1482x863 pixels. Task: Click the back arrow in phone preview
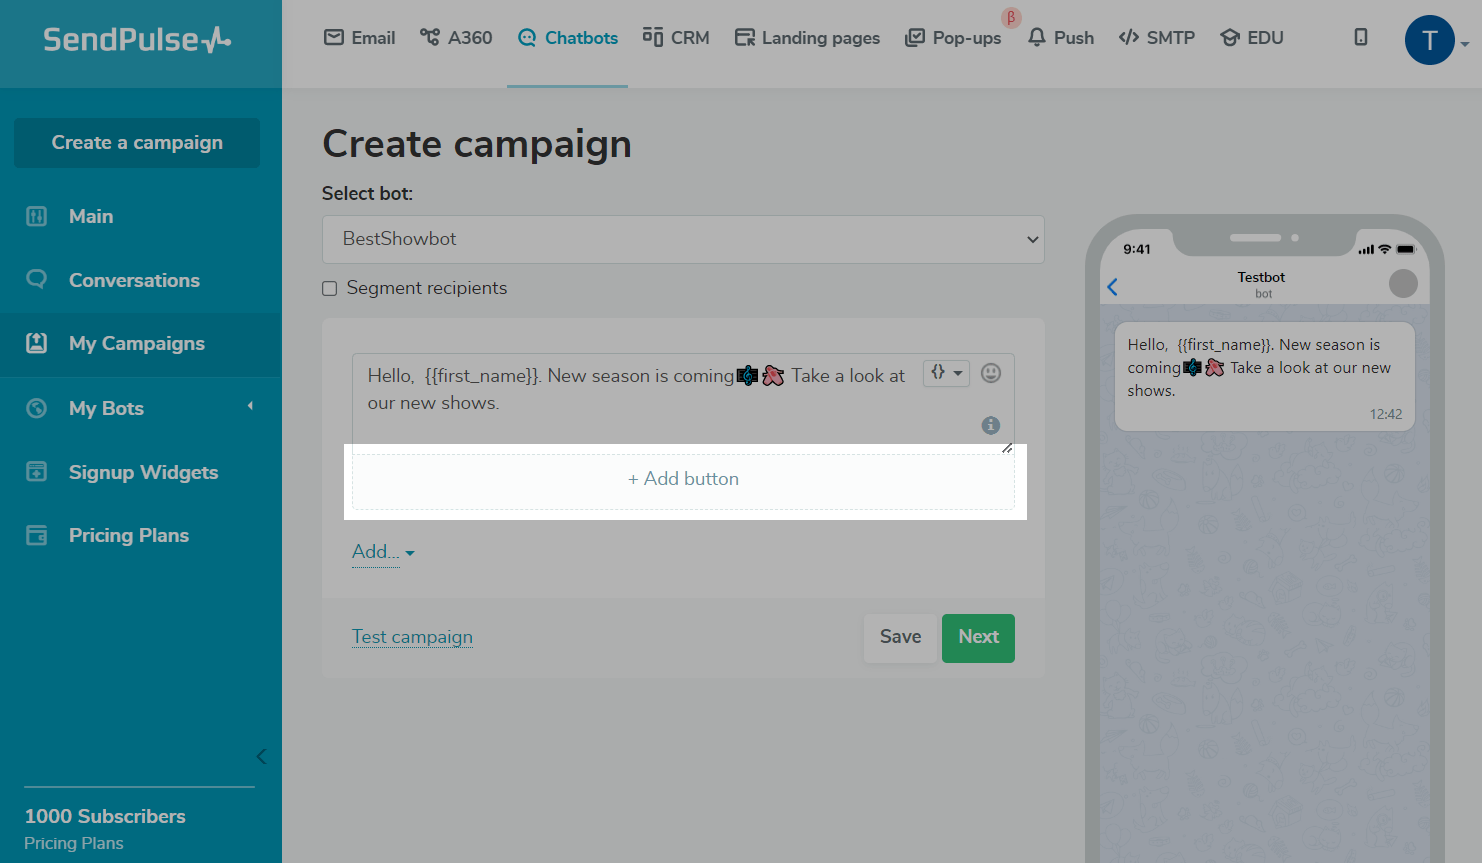tap(1113, 287)
